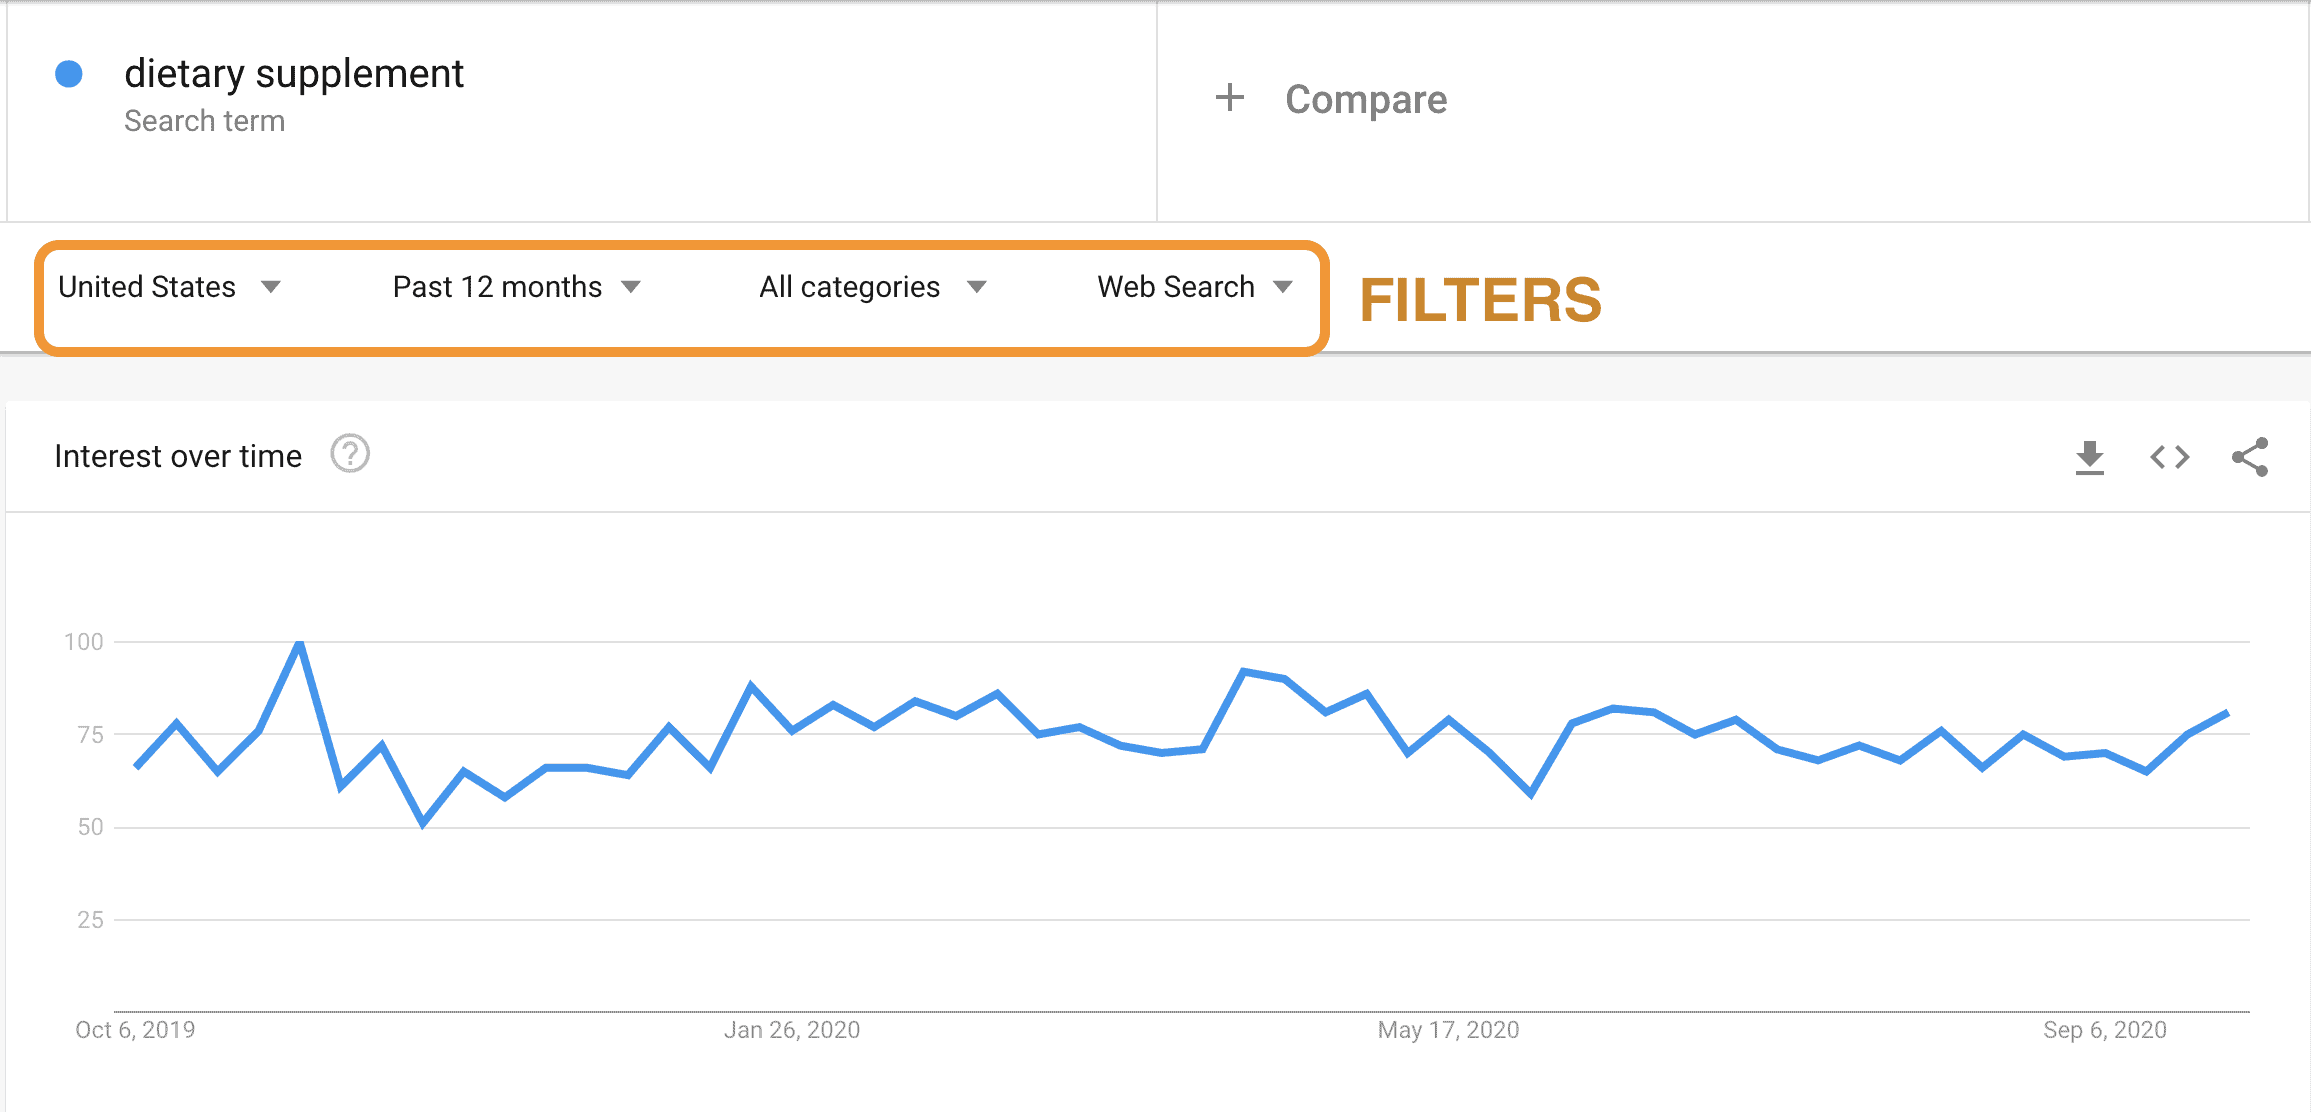Add a comparison term with Compare

click(1365, 99)
